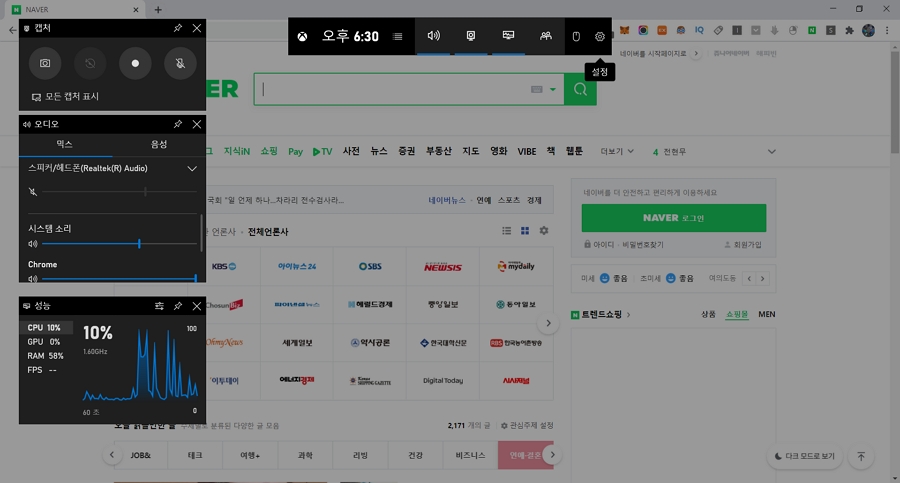The width and height of the screenshot is (900, 483).
Task: Start recording with the record dot button
Action: point(135,63)
